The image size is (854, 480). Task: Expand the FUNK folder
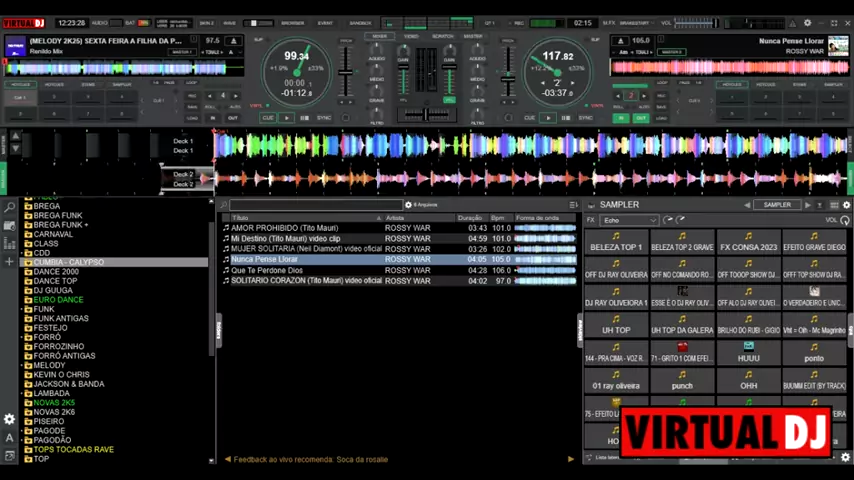tap(22, 309)
